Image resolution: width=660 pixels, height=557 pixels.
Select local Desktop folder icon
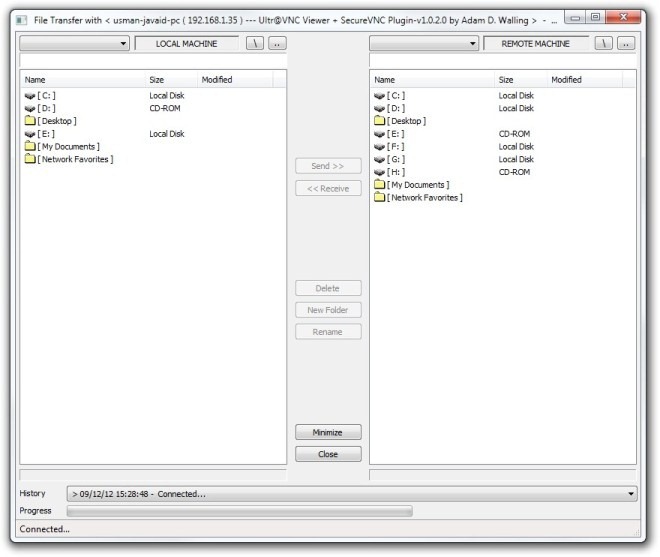(x=30, y=121)
